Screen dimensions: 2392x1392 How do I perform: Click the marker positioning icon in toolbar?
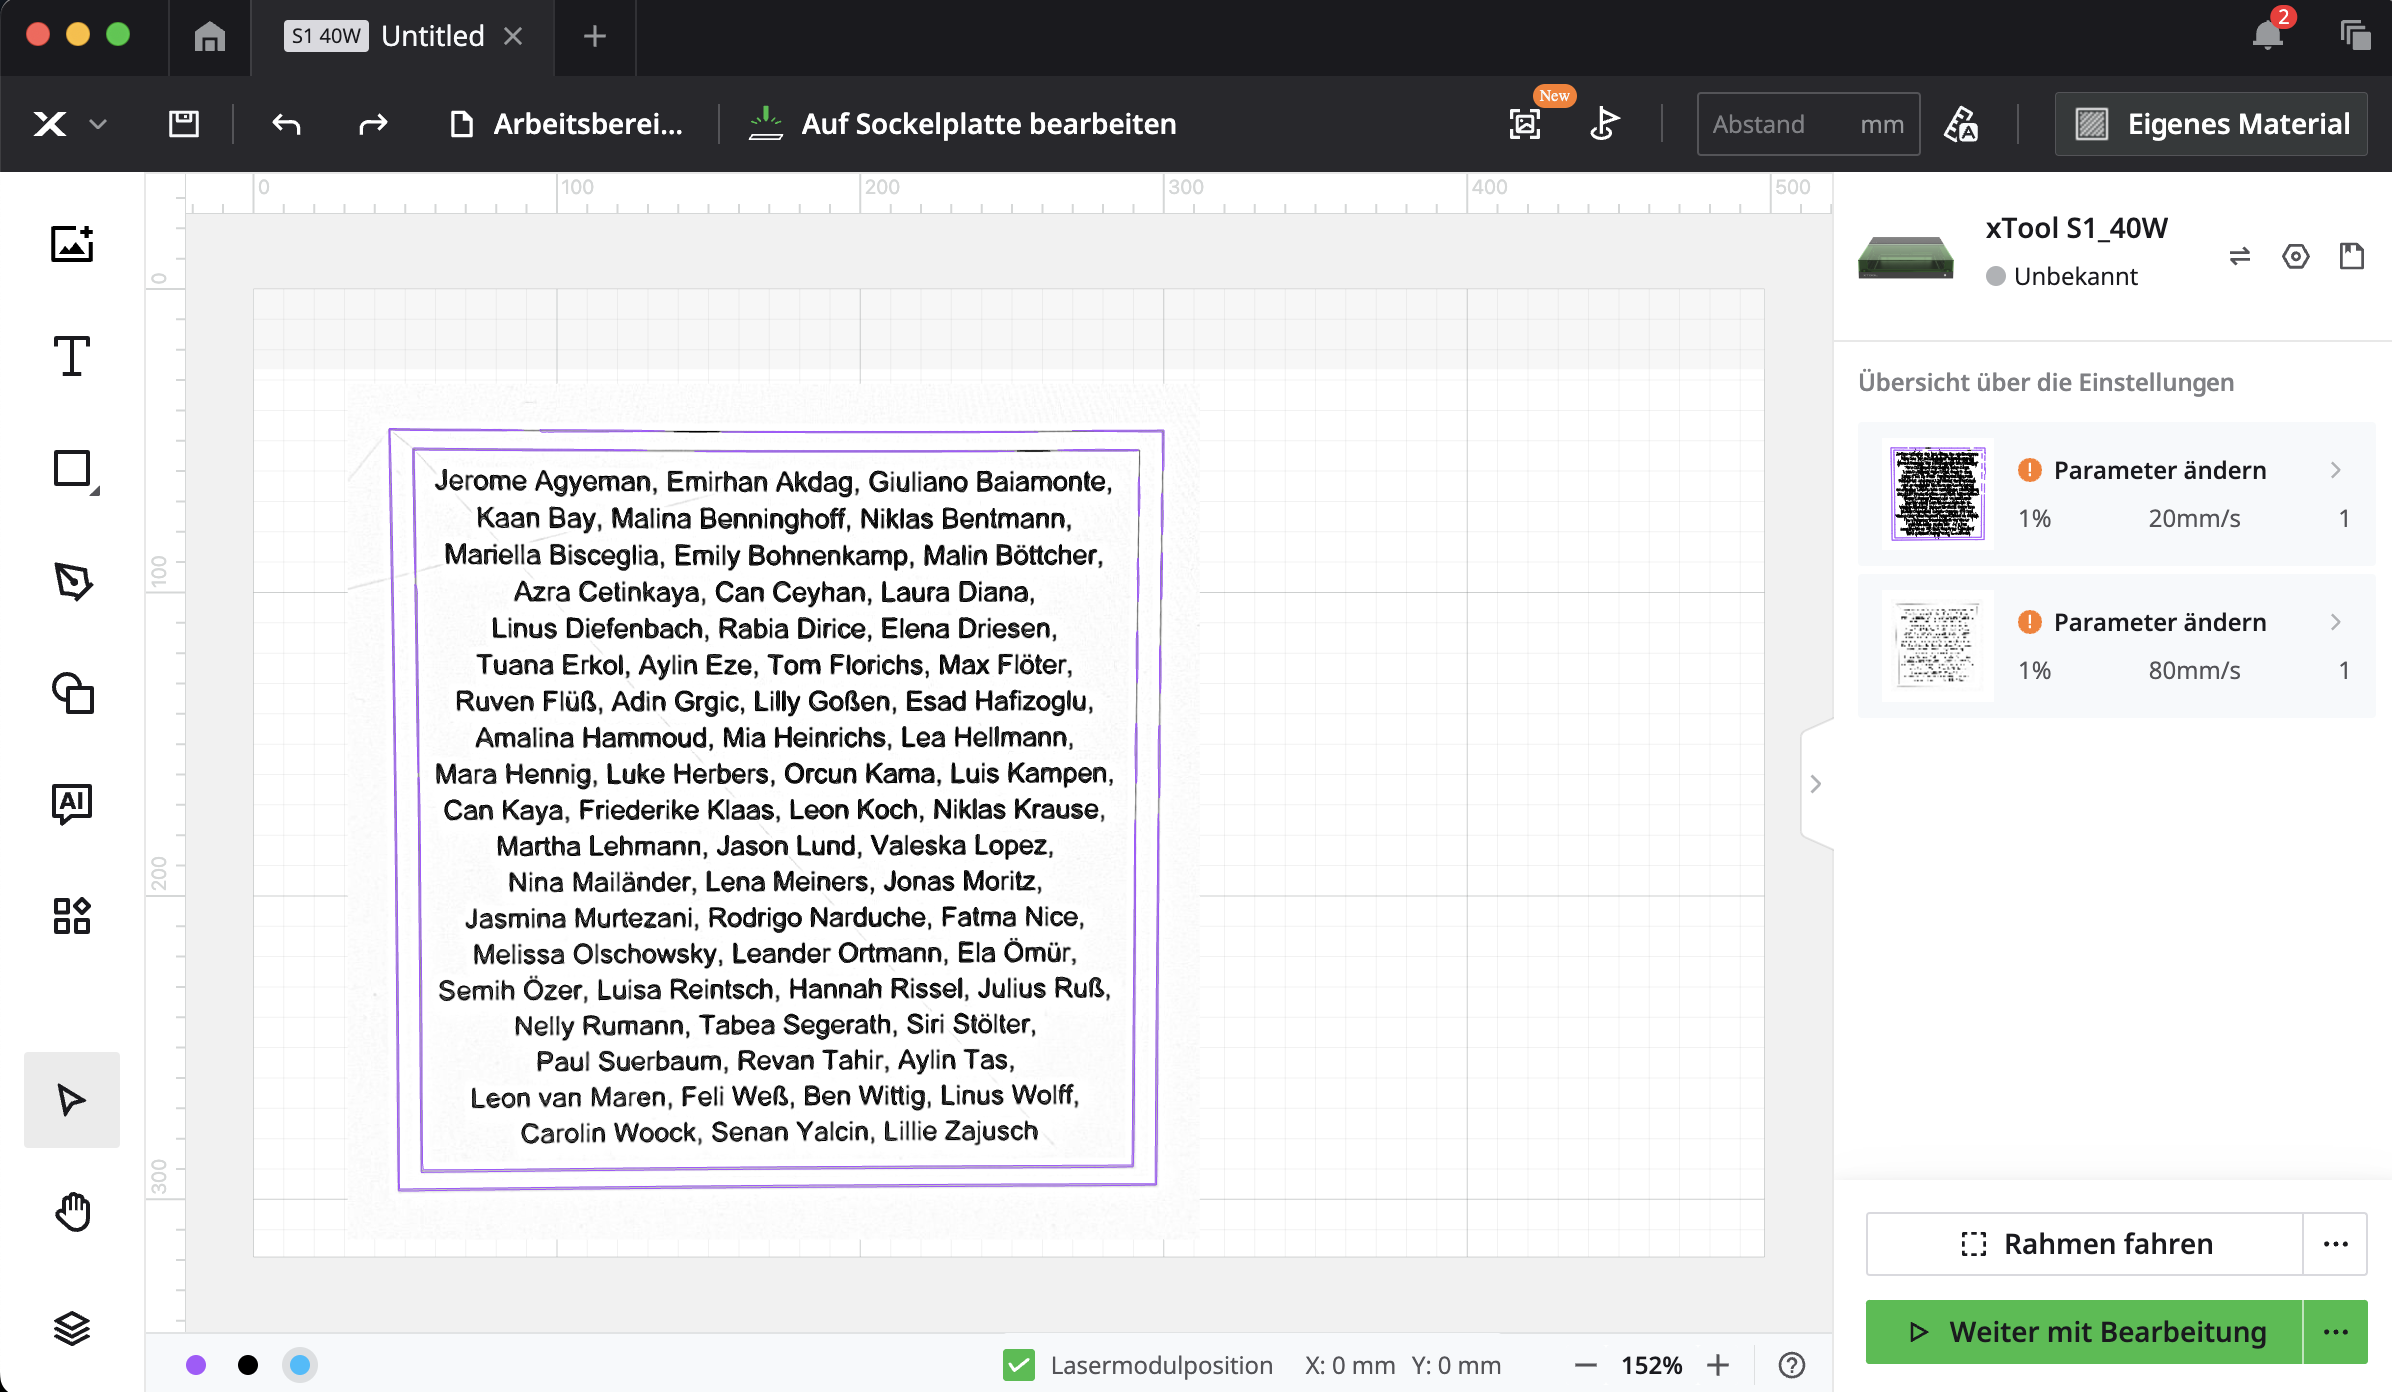[1604, 124]
